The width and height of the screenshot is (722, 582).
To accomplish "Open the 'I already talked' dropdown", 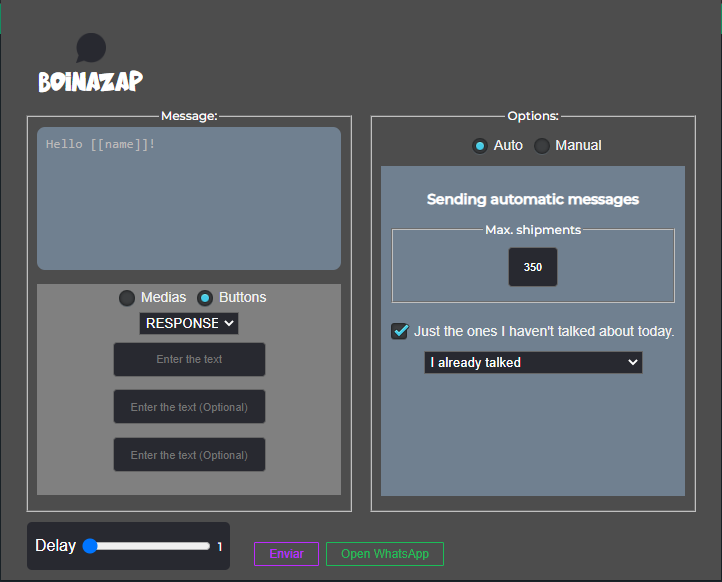I will (x=533, y=362).
